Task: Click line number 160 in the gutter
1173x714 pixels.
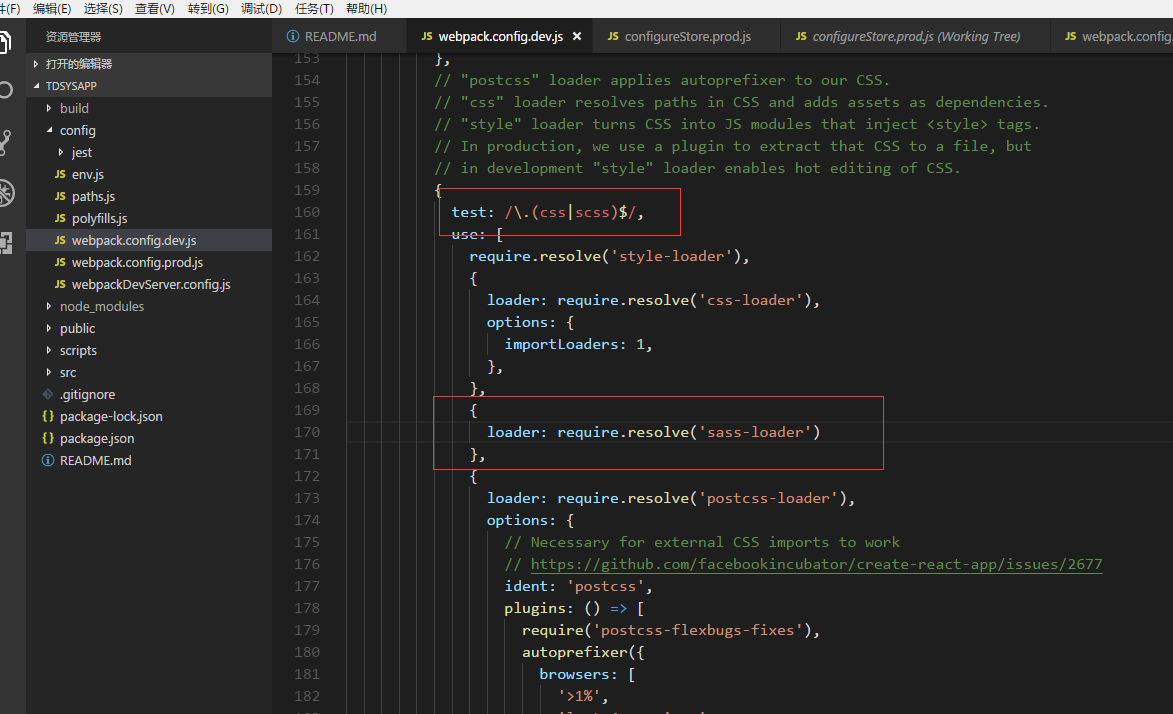Action: [307, 213]
